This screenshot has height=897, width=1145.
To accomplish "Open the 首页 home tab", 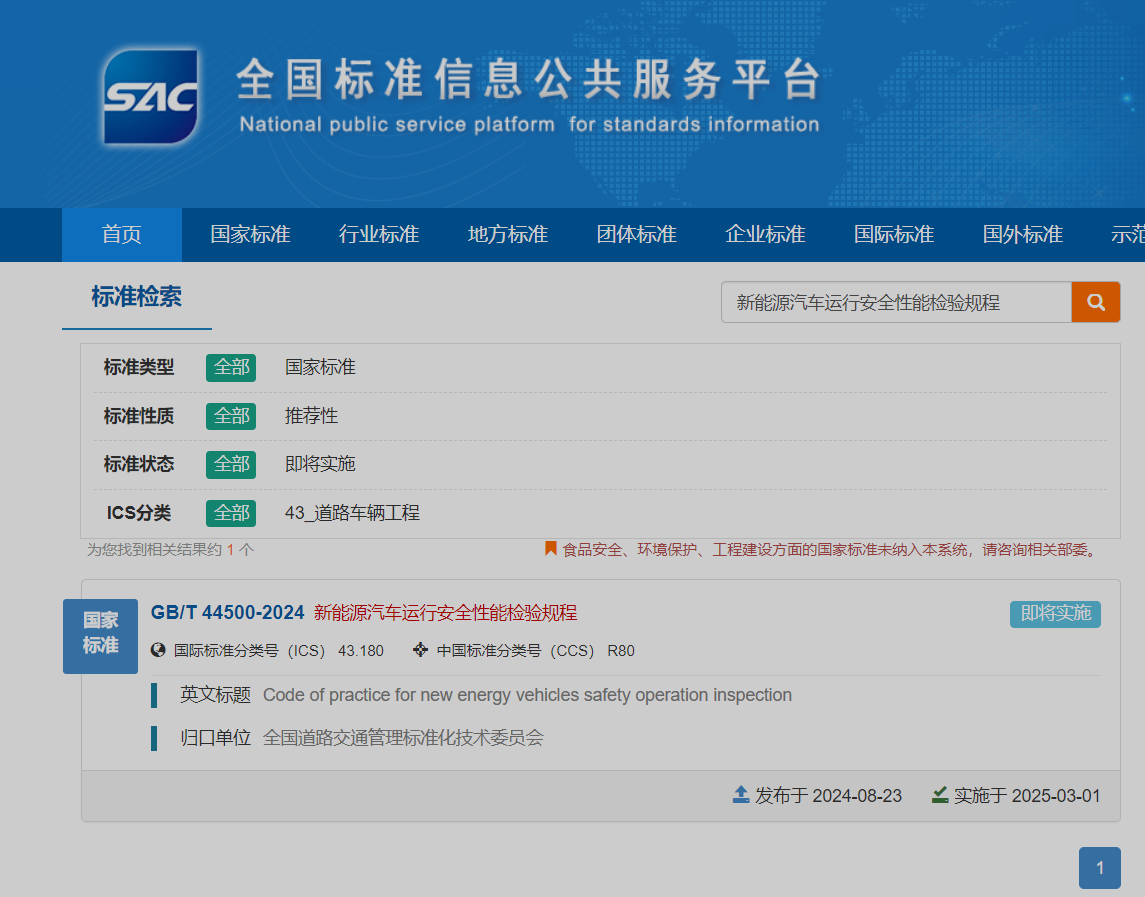I will pos(122,234).
